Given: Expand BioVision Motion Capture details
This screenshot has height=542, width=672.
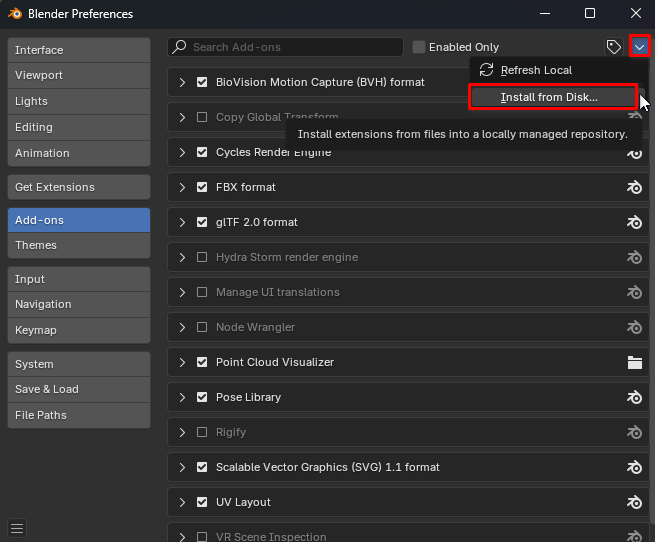Looking at the screenshot, I should click(182, 82).
